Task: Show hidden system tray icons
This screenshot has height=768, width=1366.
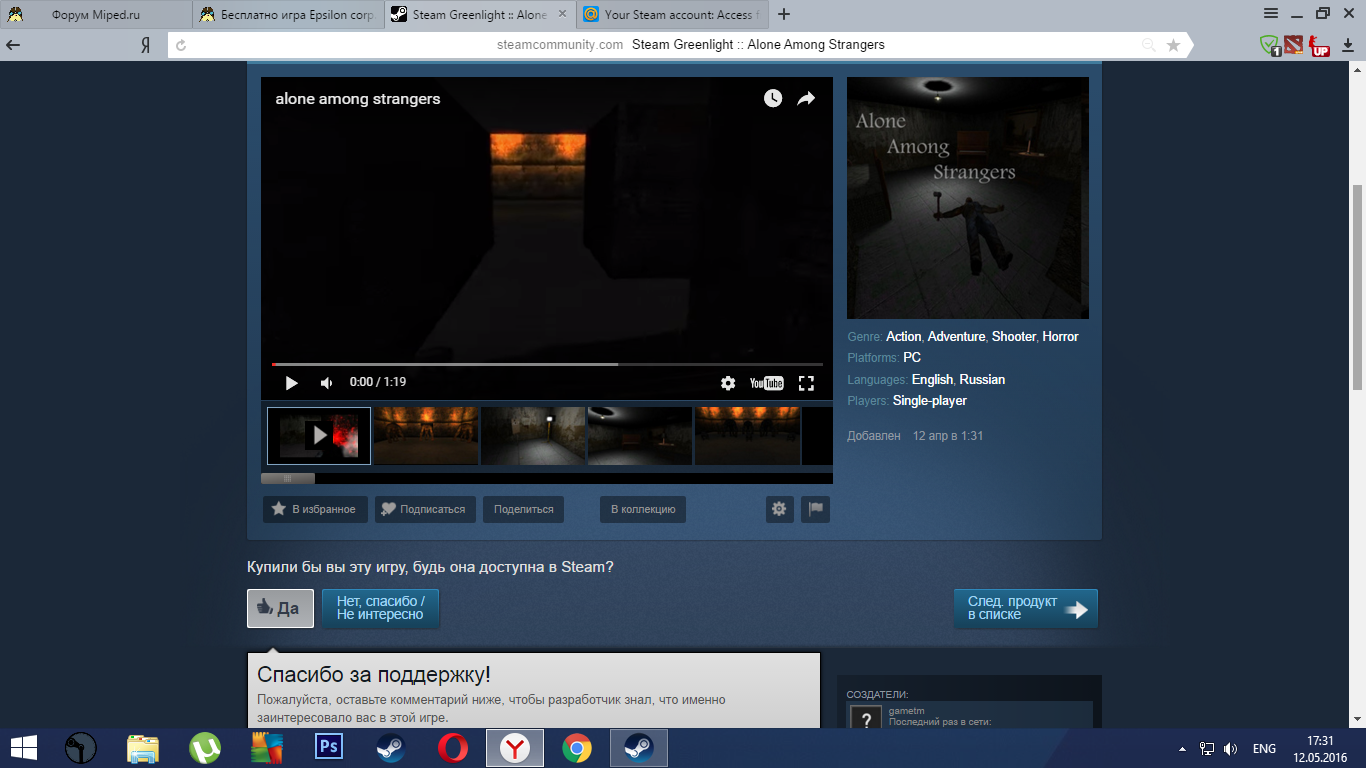Action: pos(1183,749)
